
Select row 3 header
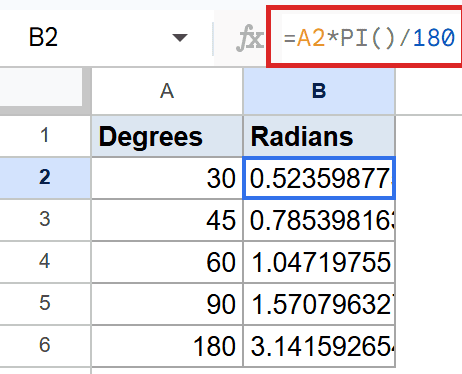point(45,220)
